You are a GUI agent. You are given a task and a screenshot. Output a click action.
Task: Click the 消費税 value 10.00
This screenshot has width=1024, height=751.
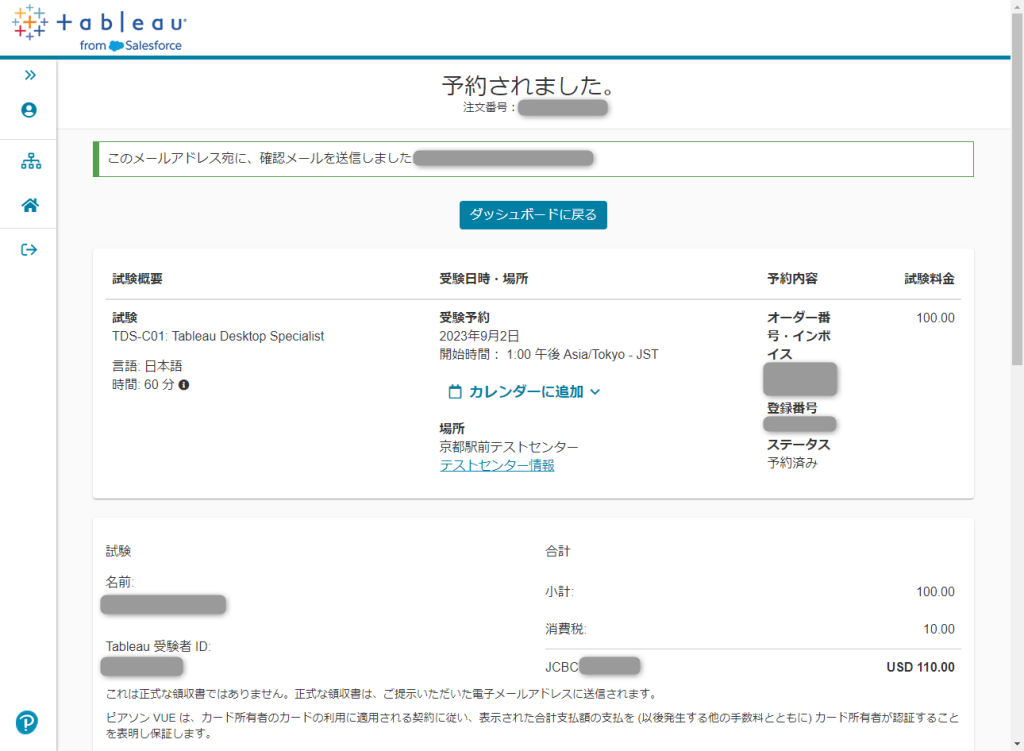point(938,629)
